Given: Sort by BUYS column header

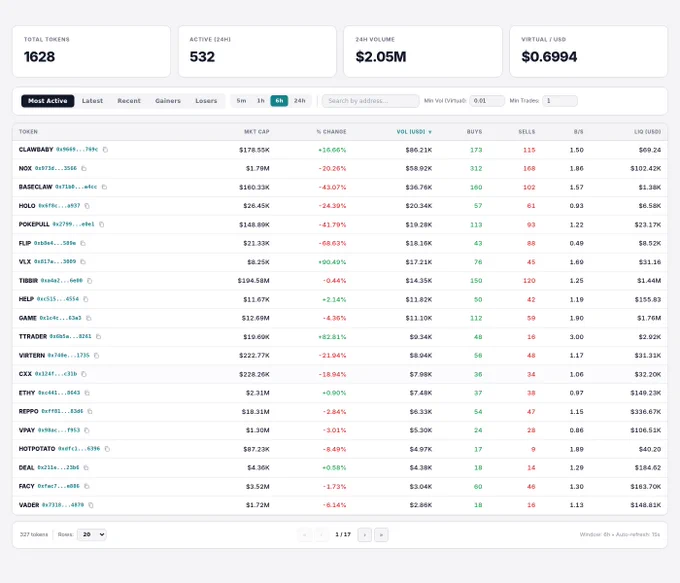Looking at the screenshot, I should tap(474, 132).
